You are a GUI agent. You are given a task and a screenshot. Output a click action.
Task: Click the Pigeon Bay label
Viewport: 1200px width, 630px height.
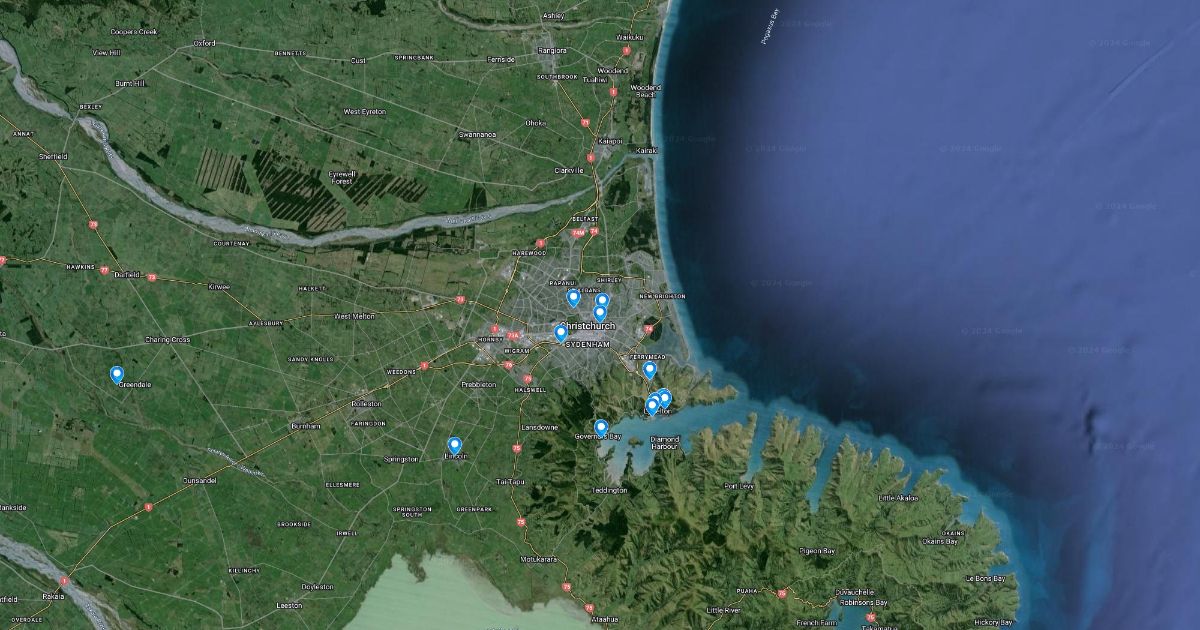click(x=817, y=550)
